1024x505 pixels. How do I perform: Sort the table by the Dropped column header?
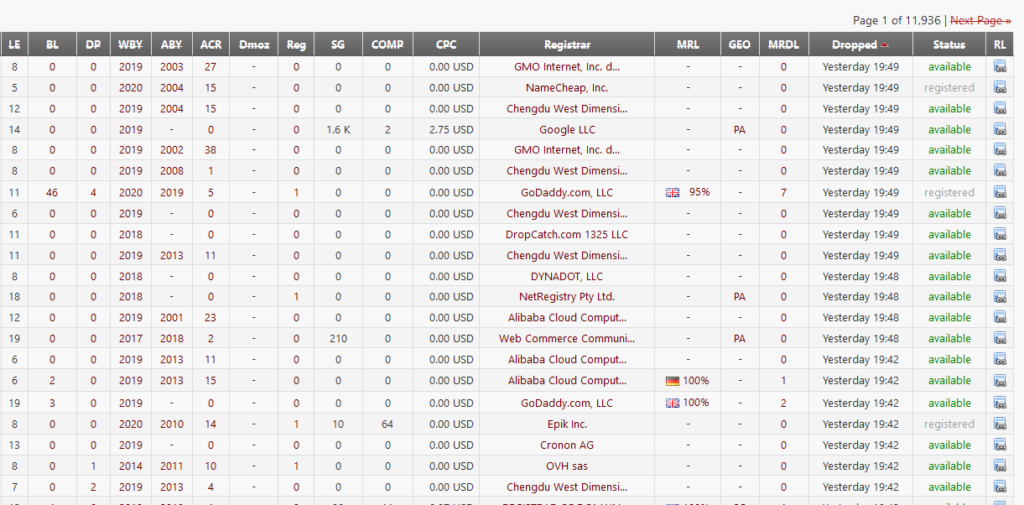coord(854,44)
